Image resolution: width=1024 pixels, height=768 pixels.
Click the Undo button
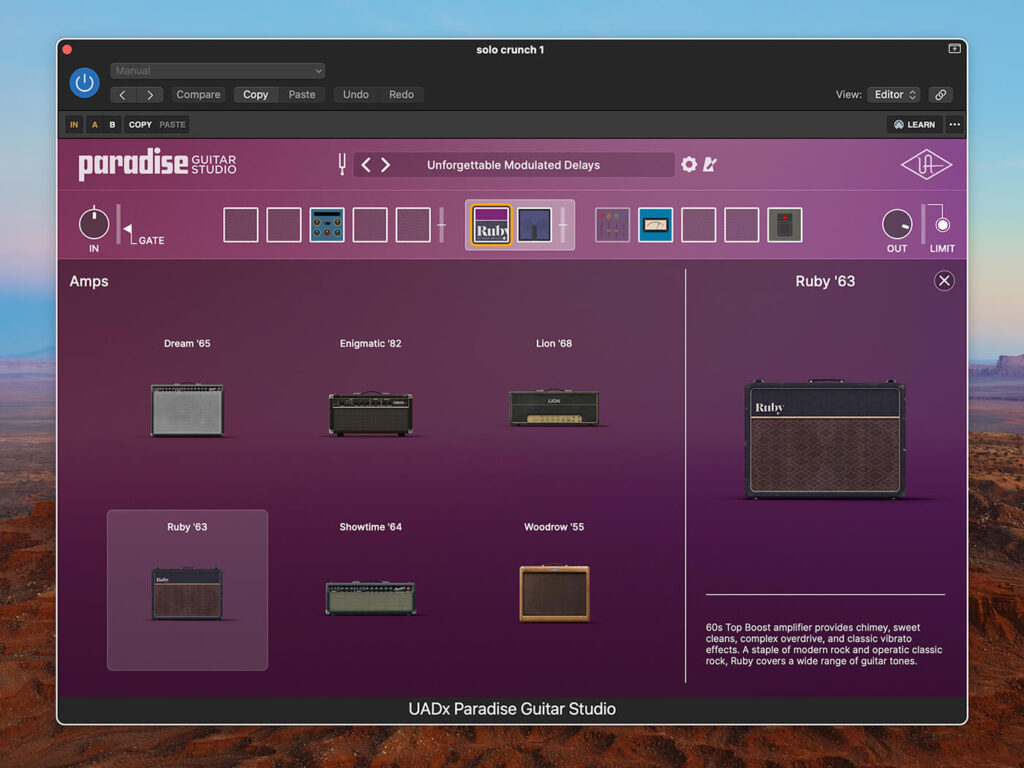[x=356, y=95]
